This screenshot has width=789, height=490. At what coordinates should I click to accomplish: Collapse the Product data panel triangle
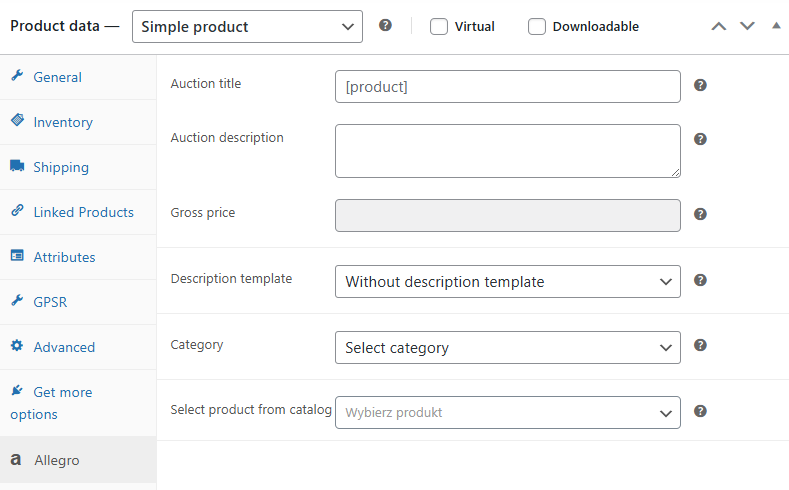pos(776,25)
